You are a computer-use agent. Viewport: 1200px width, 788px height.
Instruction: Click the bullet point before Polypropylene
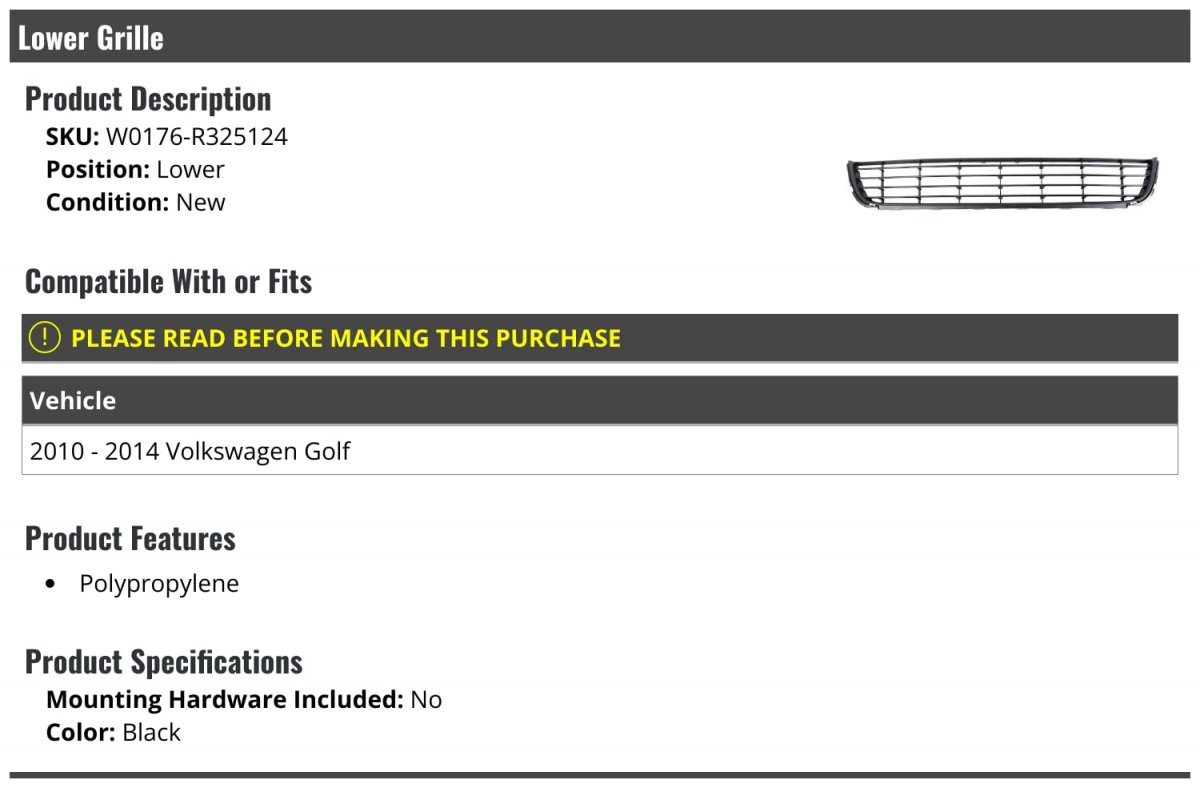coord(52,585)
